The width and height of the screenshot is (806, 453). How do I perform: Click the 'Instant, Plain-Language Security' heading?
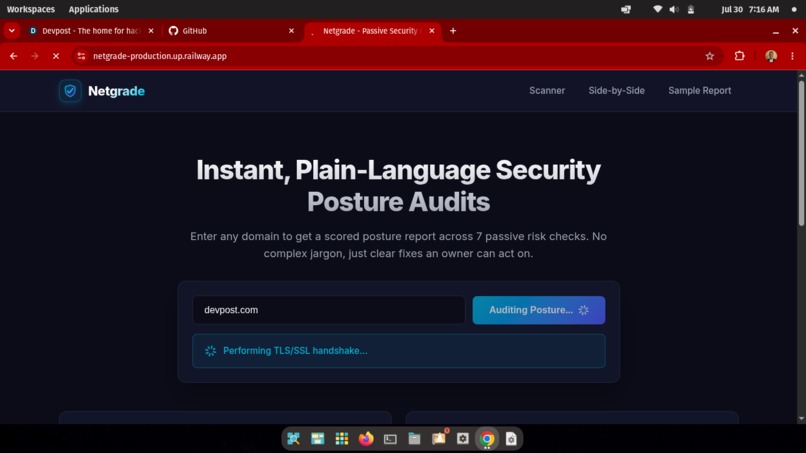(x=398, y=170)
